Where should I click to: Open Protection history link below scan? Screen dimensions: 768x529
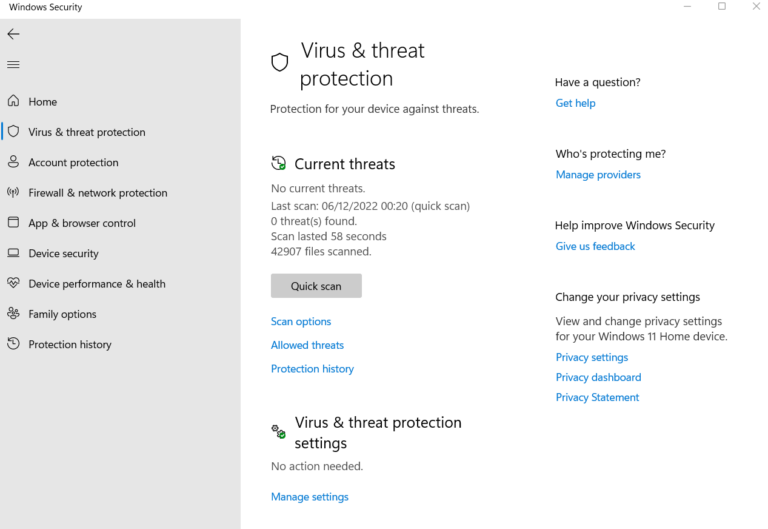click(x=312, y=369)
